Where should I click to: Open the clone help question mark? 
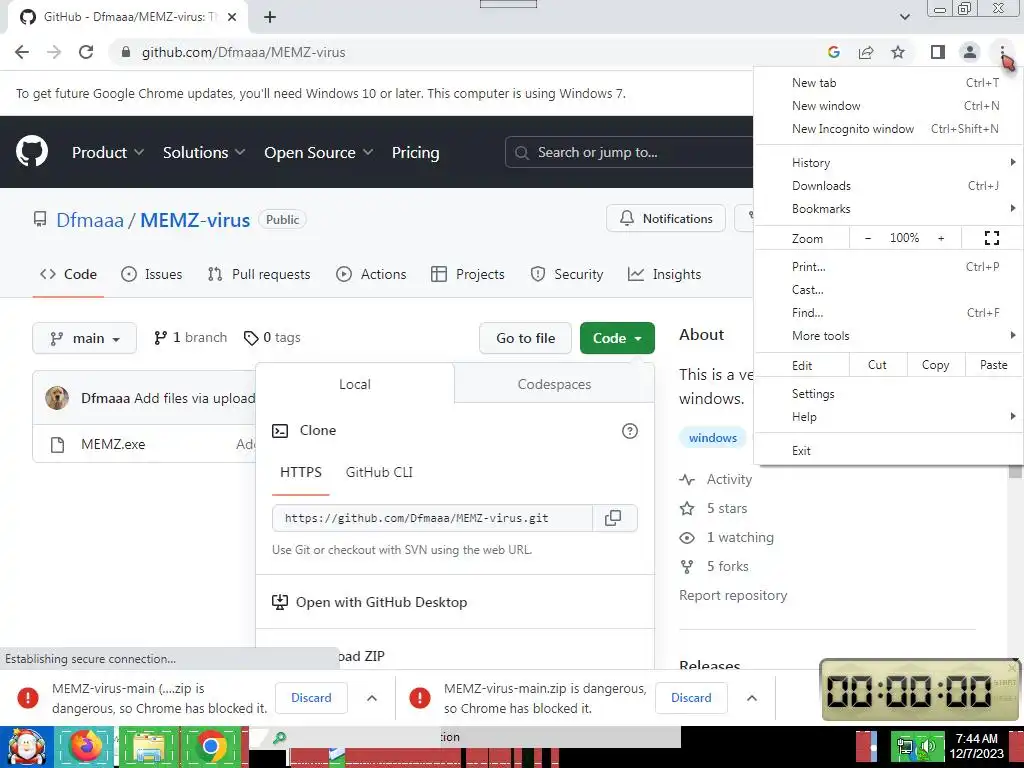click(x=630, y=431)
